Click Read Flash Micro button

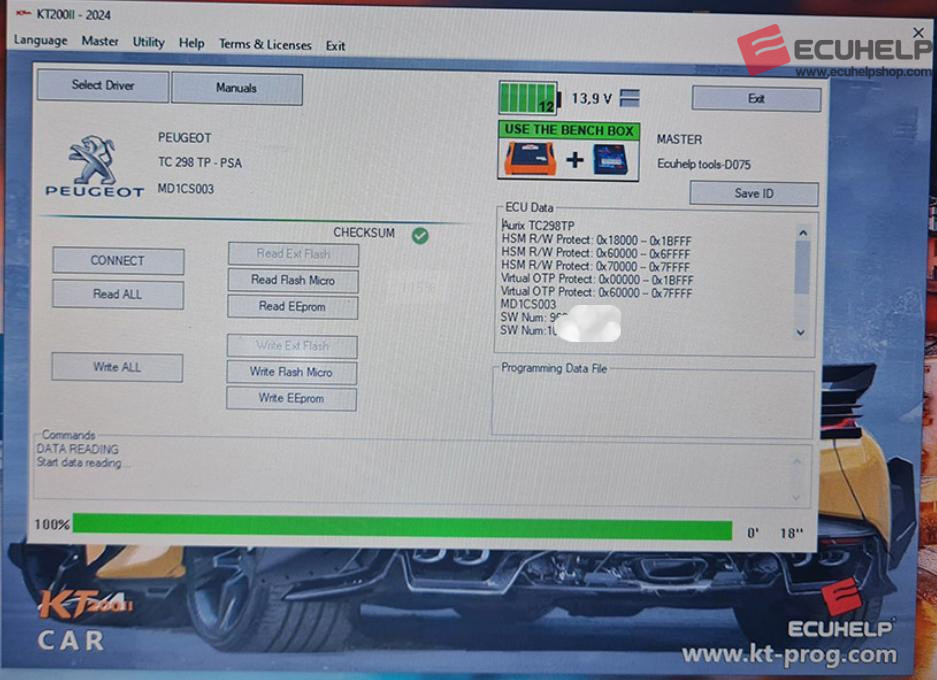coord(292,280)
